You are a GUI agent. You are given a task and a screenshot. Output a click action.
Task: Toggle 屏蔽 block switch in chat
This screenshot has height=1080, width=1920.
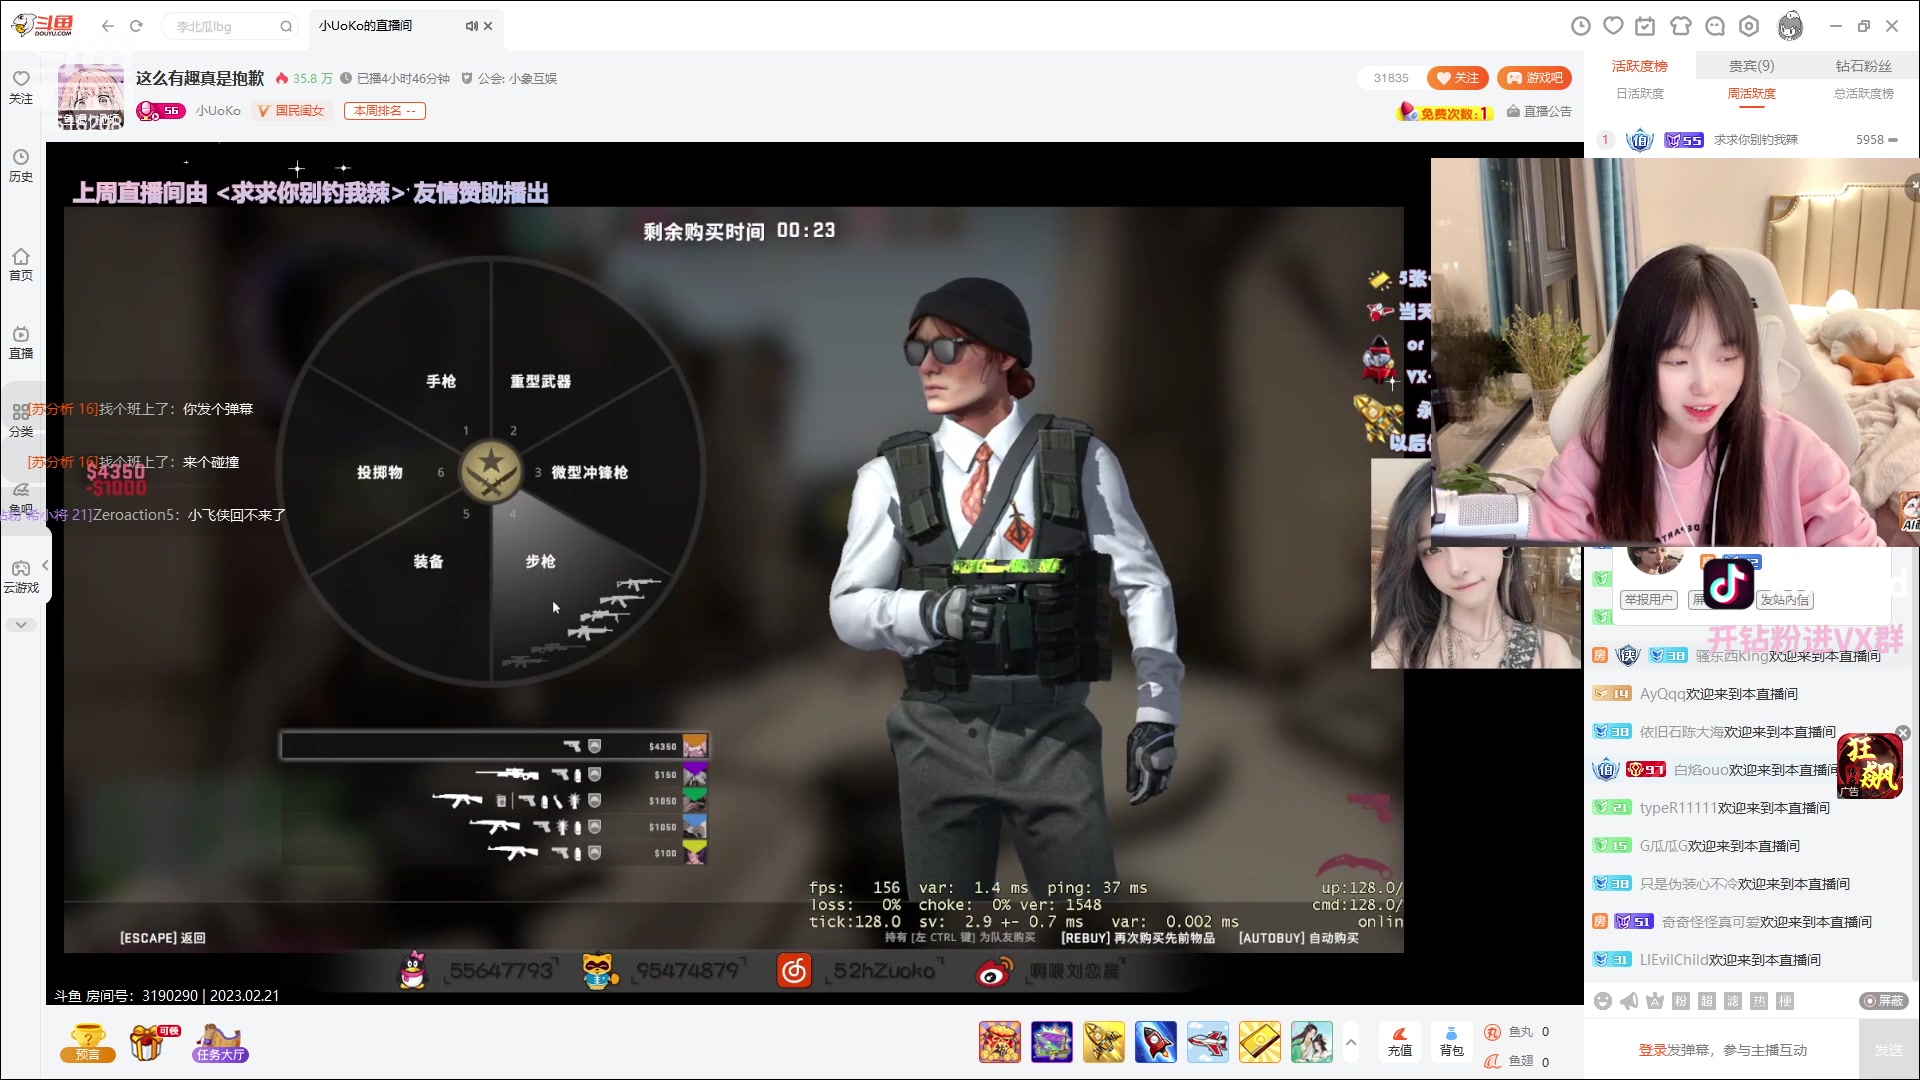click(x=1884, y=1001)
